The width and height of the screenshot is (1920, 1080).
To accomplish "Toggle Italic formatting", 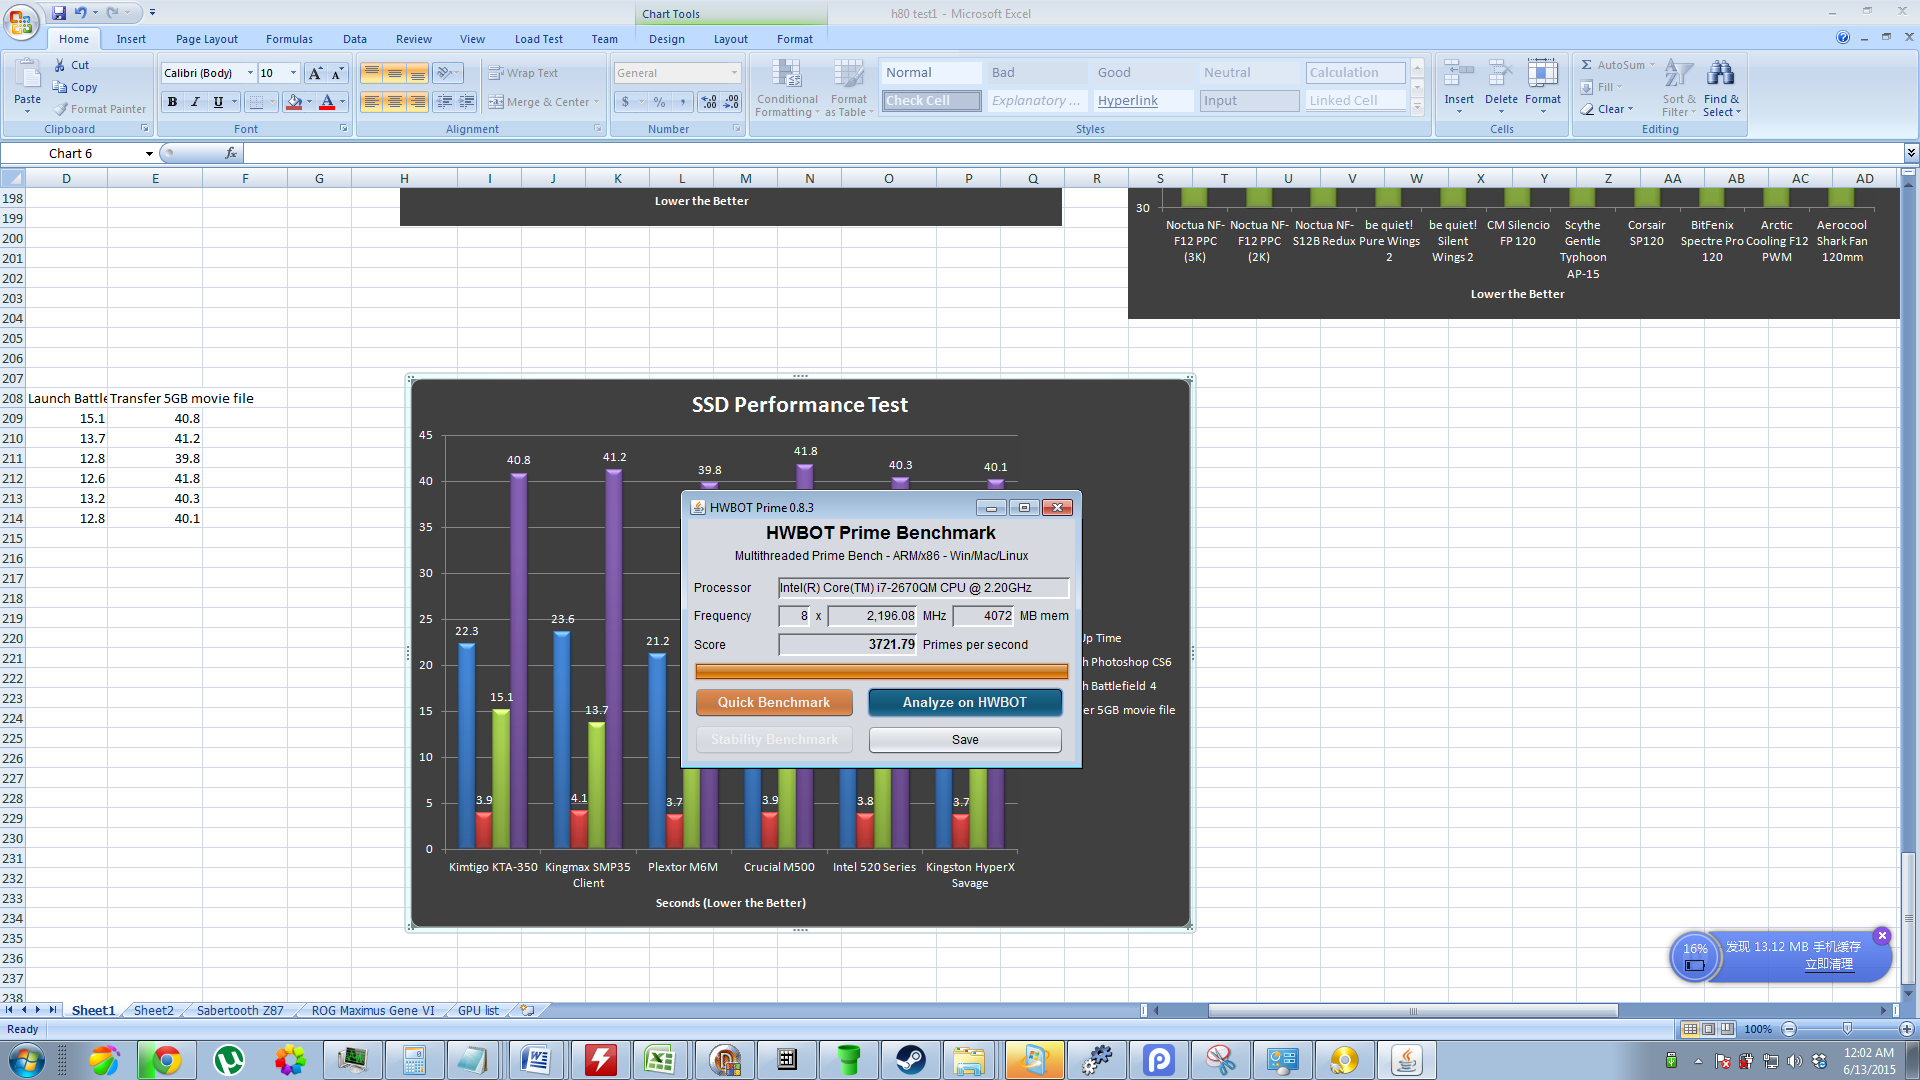I will [x=195, y=102].
